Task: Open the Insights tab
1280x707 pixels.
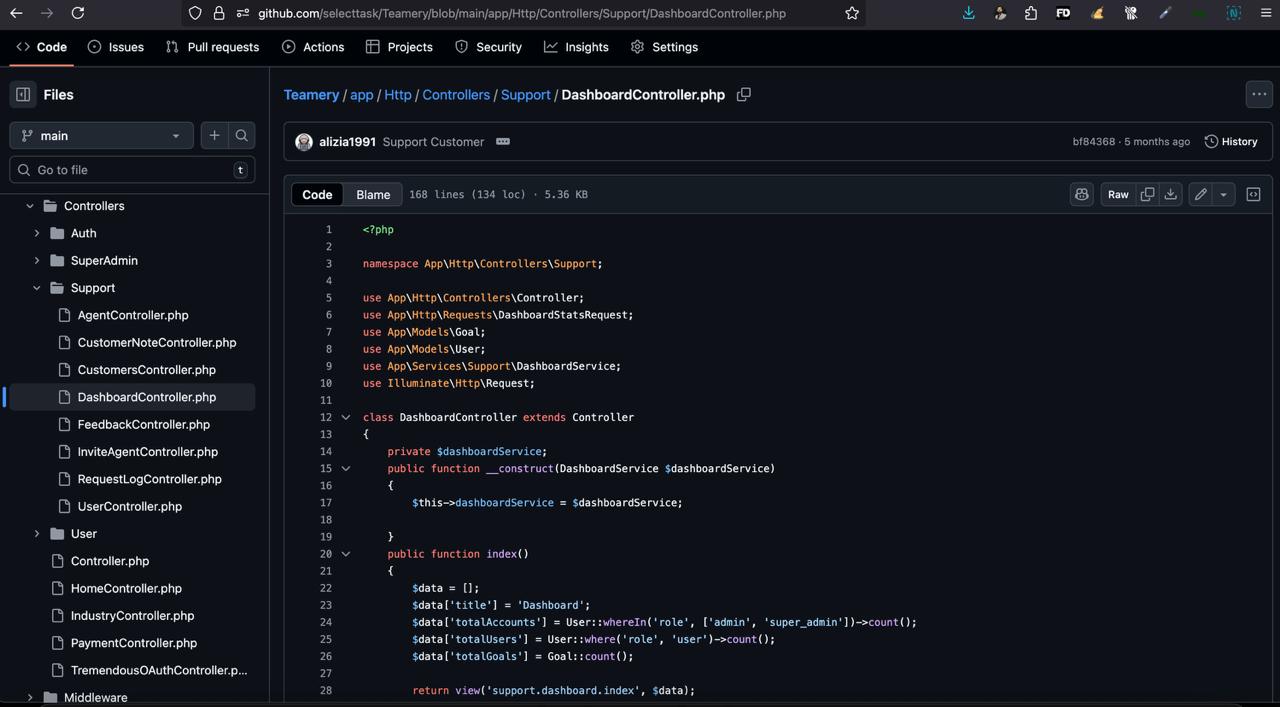Action: pos(576,47)
